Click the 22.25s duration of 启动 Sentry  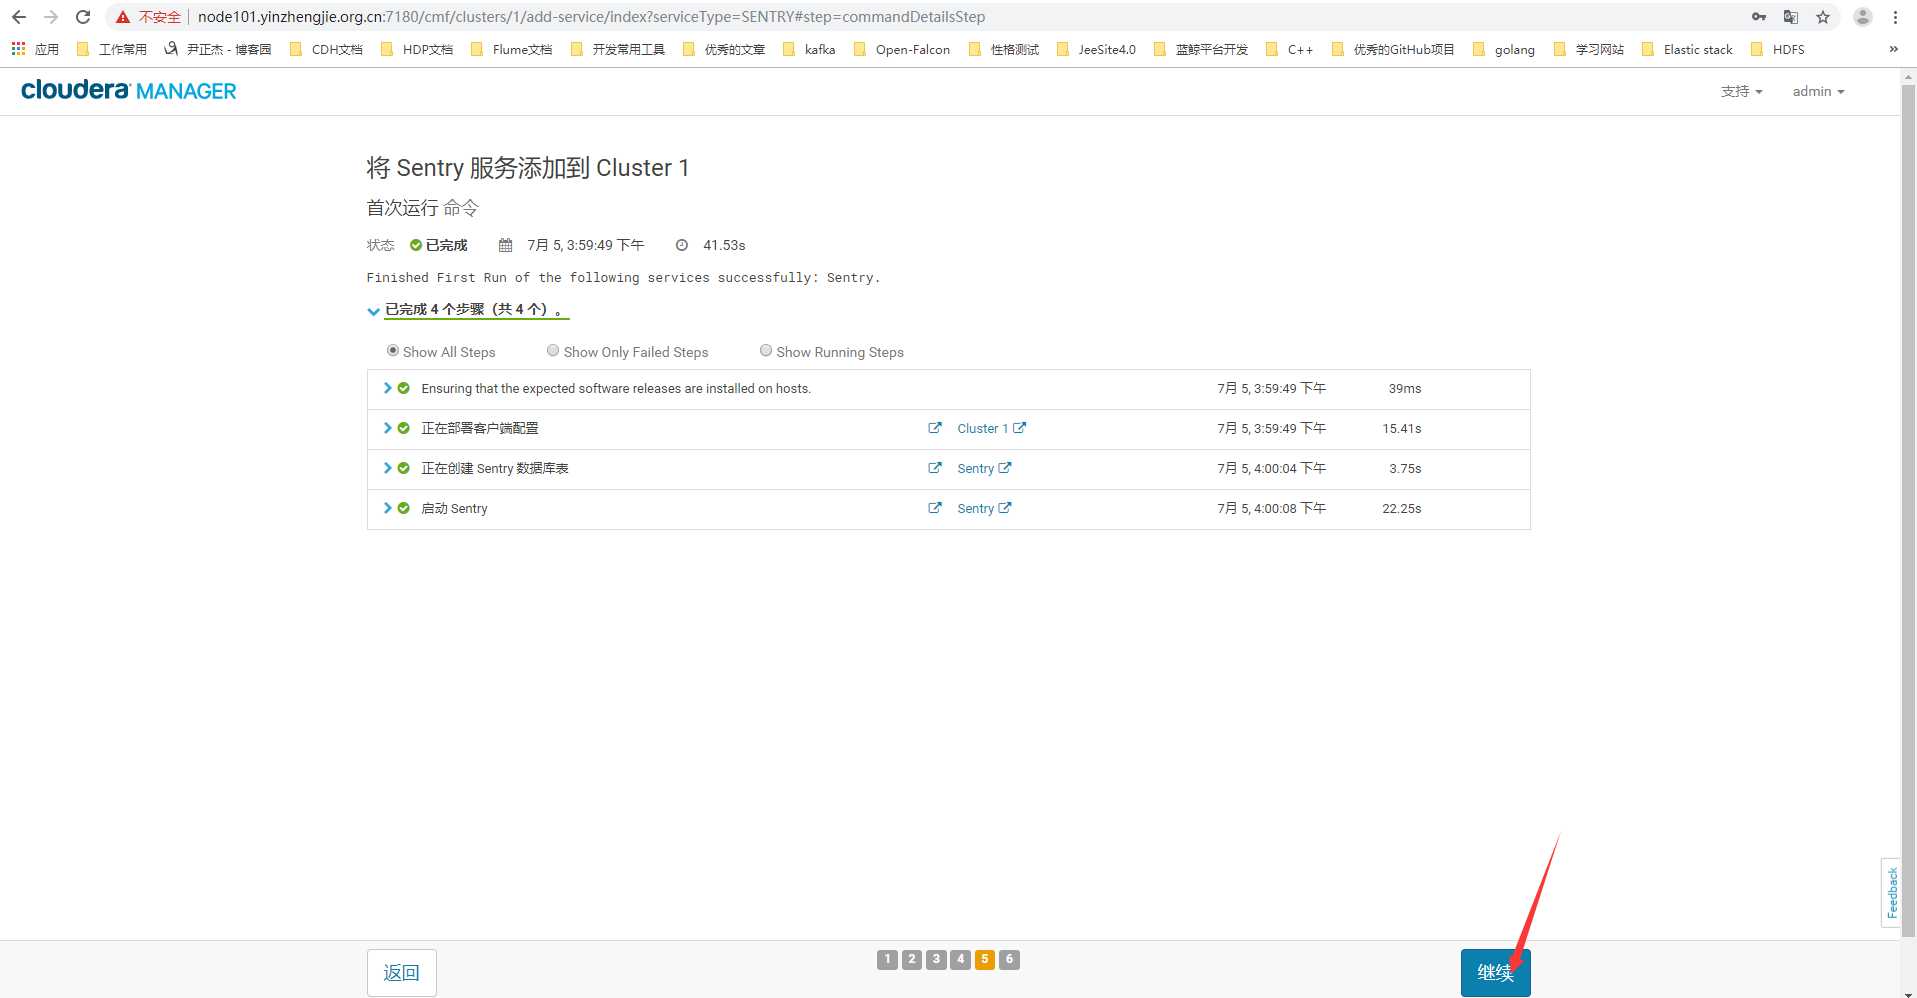tap(1402, 508)
